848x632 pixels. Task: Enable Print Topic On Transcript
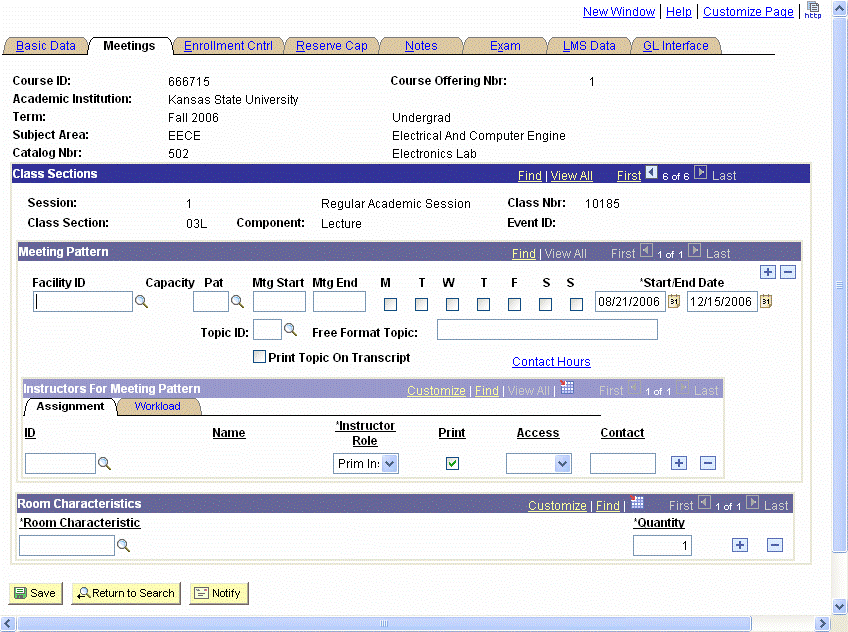[260, 357]
